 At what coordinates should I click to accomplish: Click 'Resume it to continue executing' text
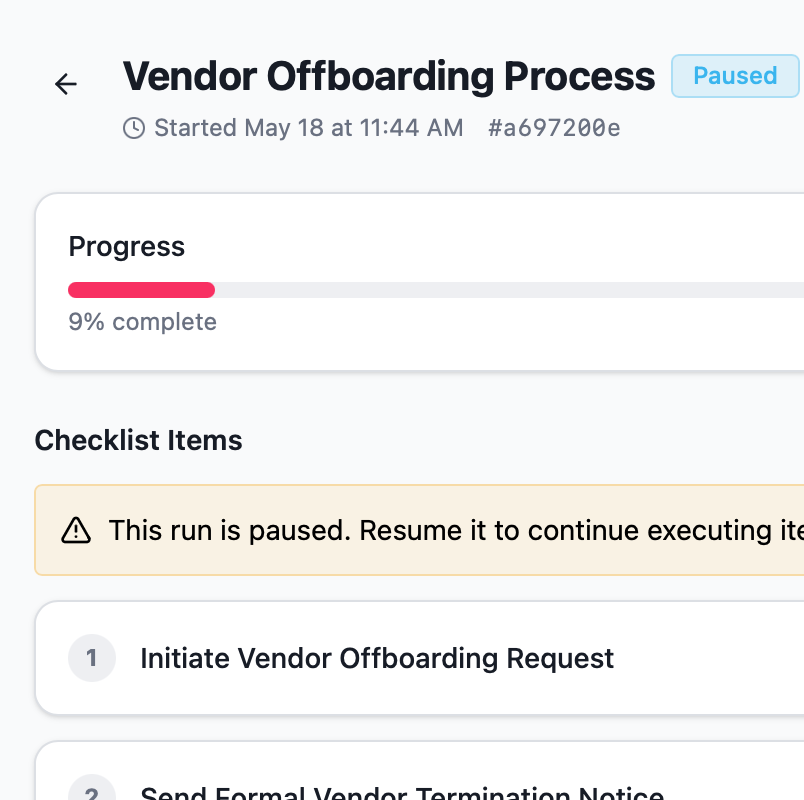(567, 530)
